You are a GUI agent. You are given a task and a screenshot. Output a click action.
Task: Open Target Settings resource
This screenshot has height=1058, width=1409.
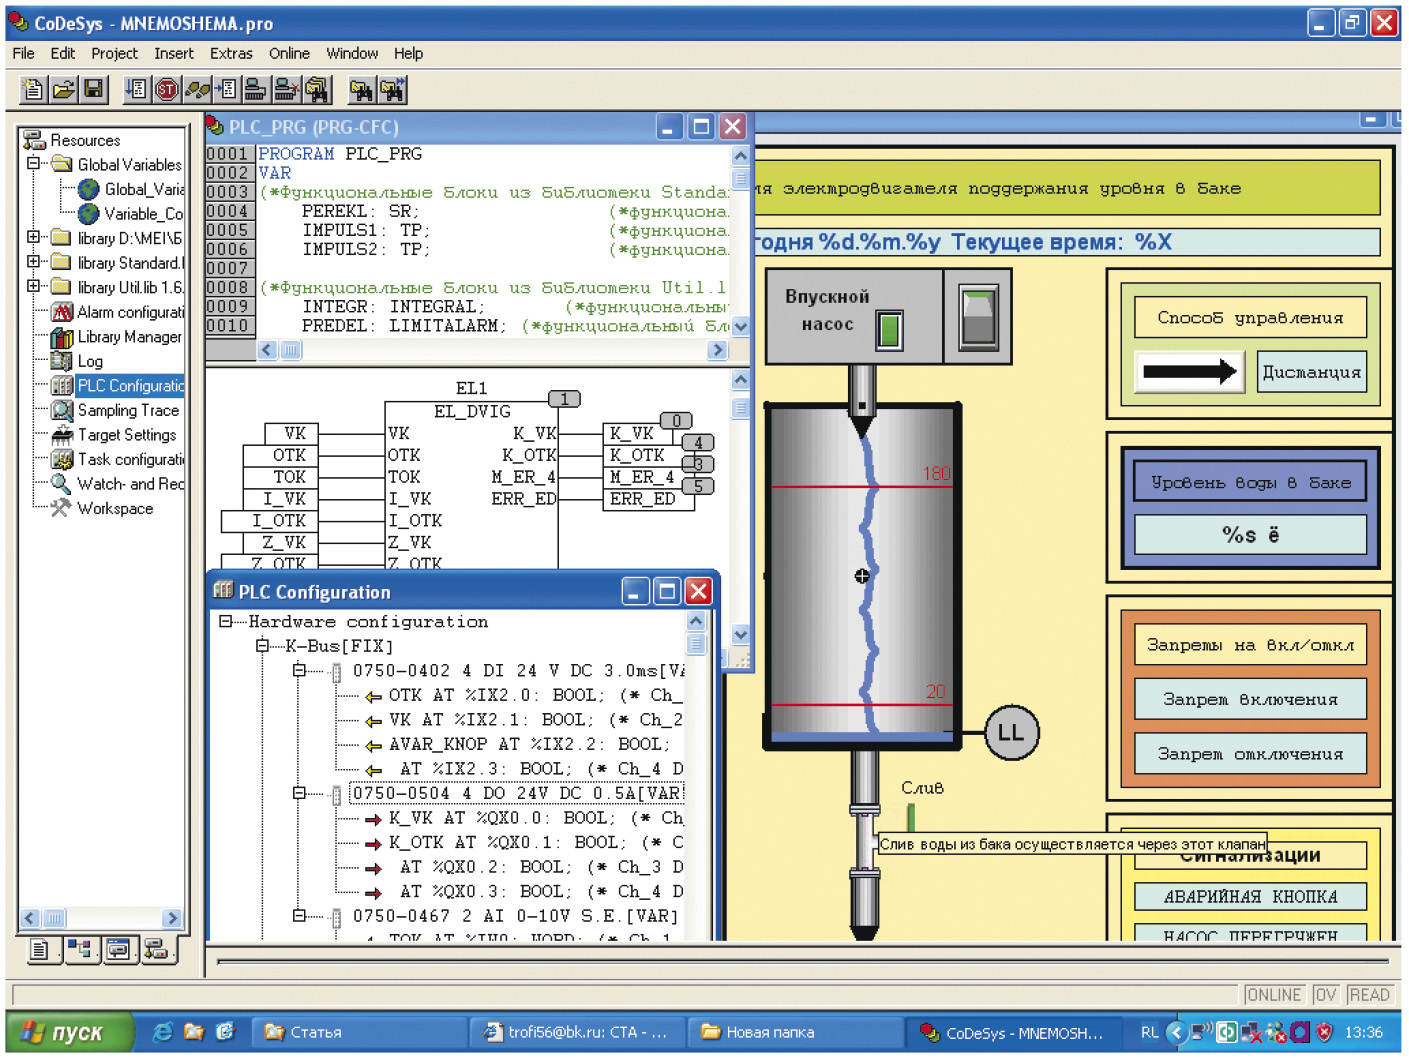pyautogui.click(x=114, y=435)
